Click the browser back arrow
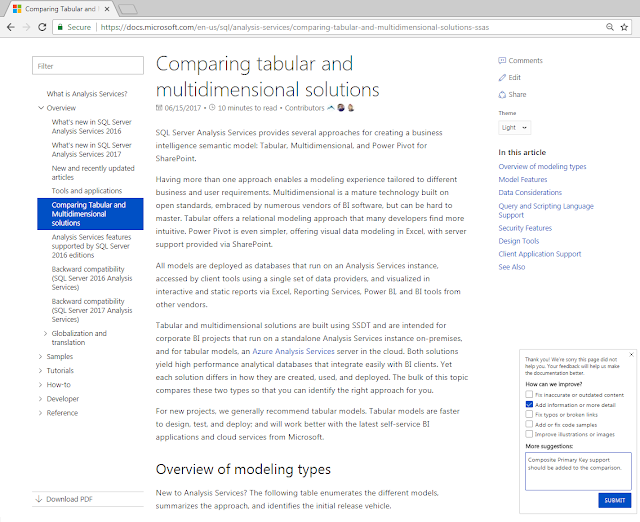The width and height of the screenshot is (640, 522). (11, 27)
